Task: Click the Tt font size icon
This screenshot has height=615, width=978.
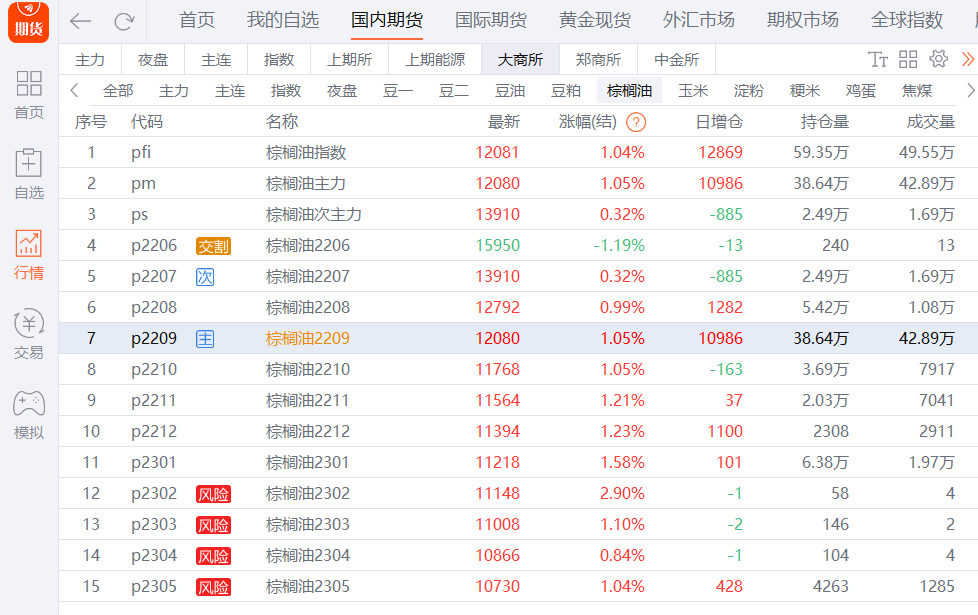Action: [x=878, y=59]
